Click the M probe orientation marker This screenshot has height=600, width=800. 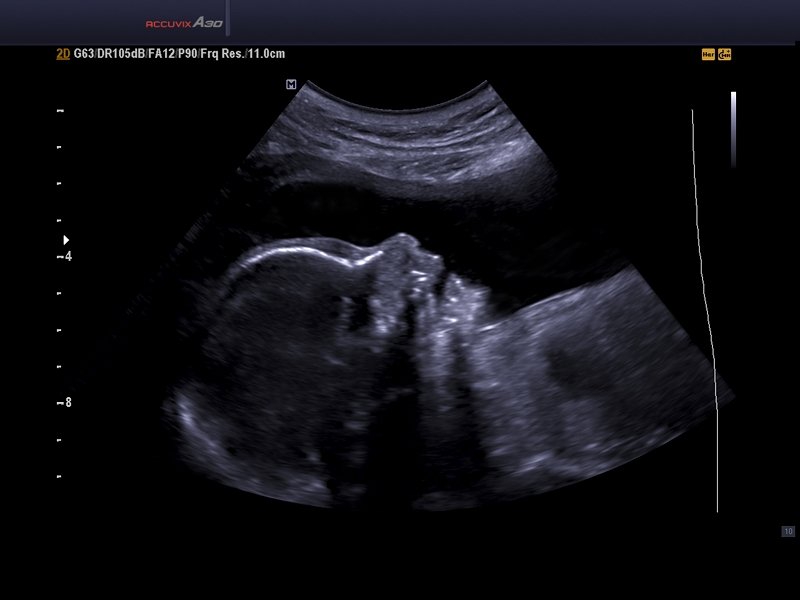(291, 84)
